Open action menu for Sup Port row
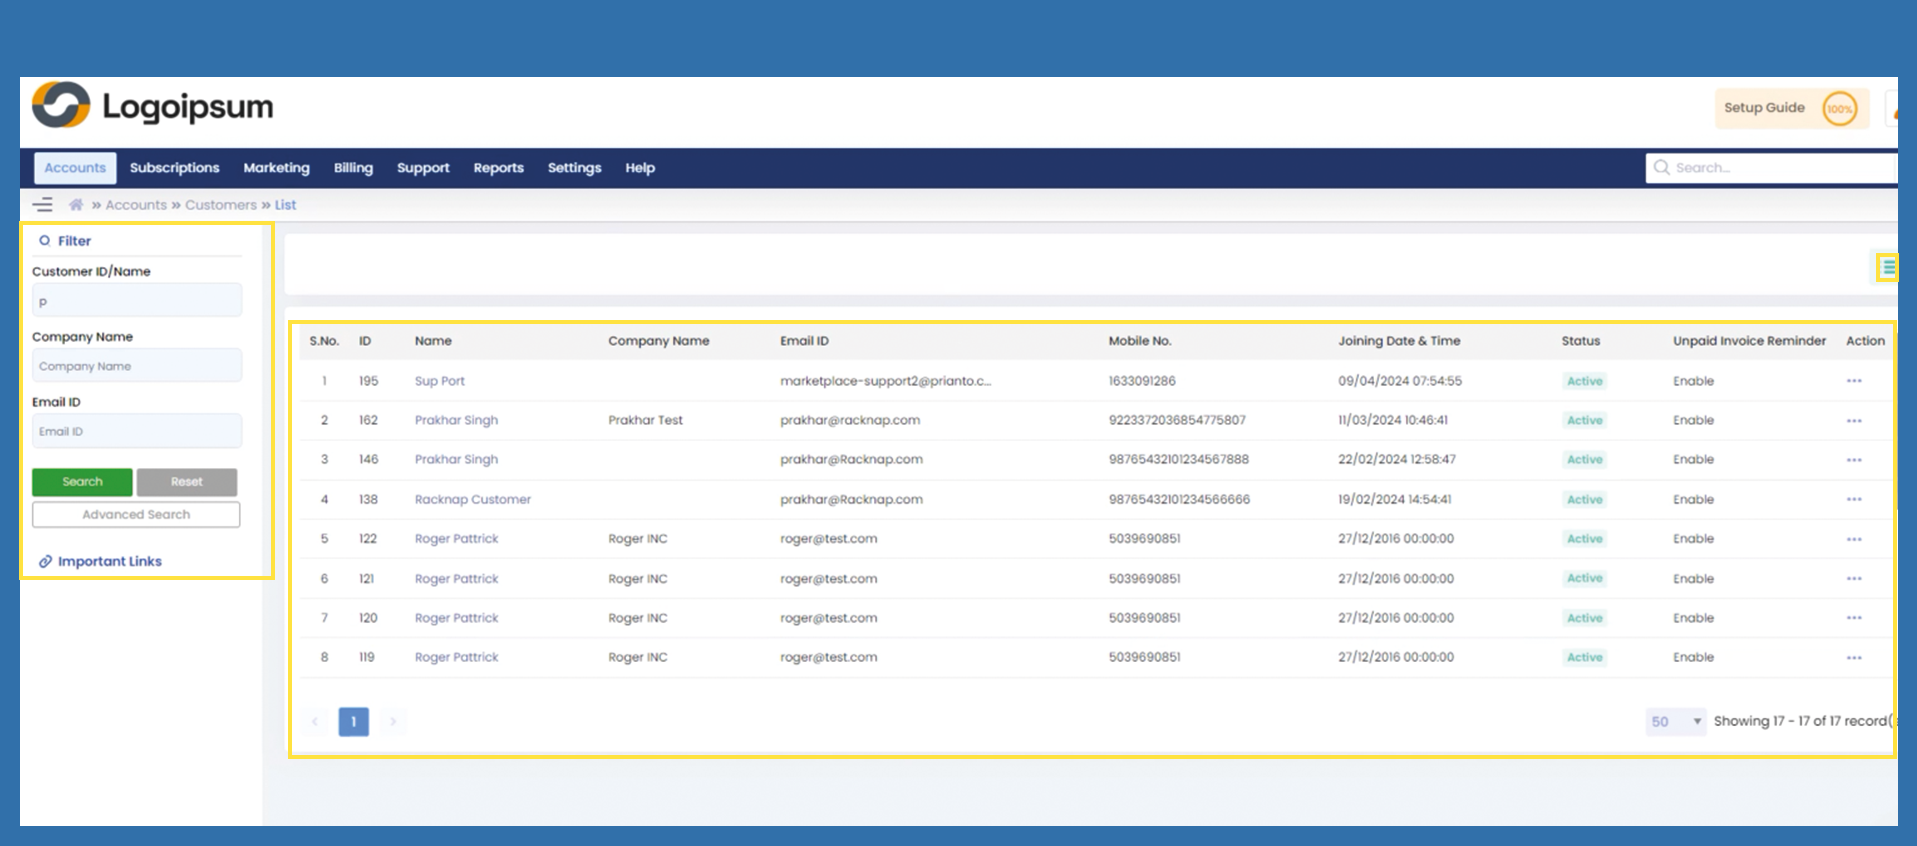This screenshot has height=846, width=1917. pos(1853,381)
